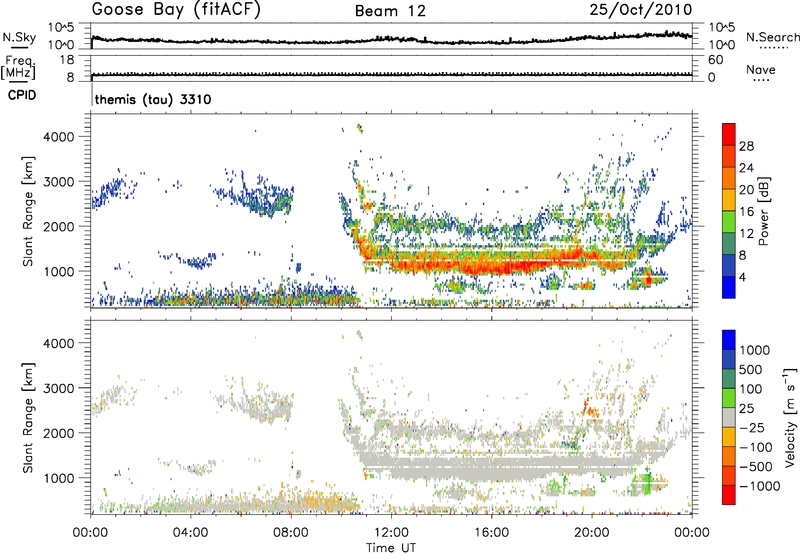
Task: Click the 'Velocity [m s-1]' colorbar label
Action: [x=790, y=417]
